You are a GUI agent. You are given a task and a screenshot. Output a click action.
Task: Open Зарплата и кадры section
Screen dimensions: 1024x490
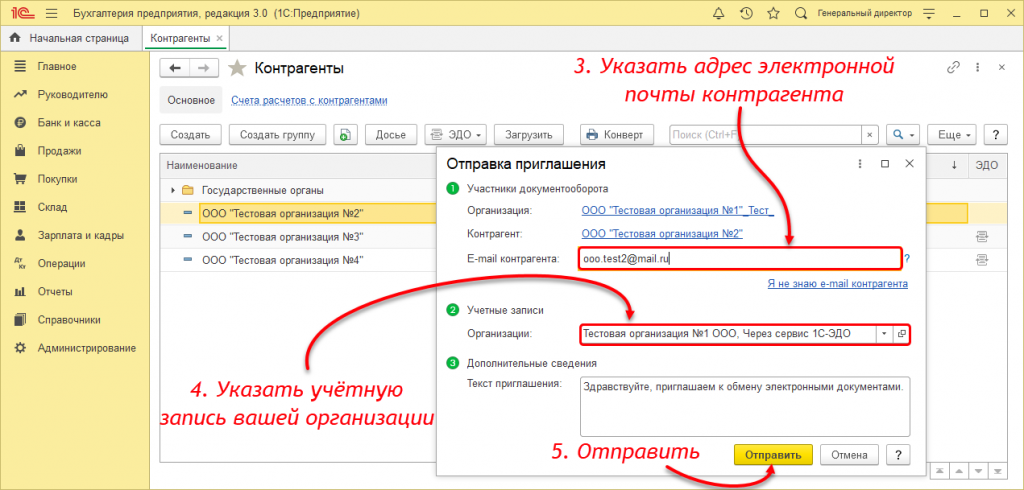(x=80, y=235)
